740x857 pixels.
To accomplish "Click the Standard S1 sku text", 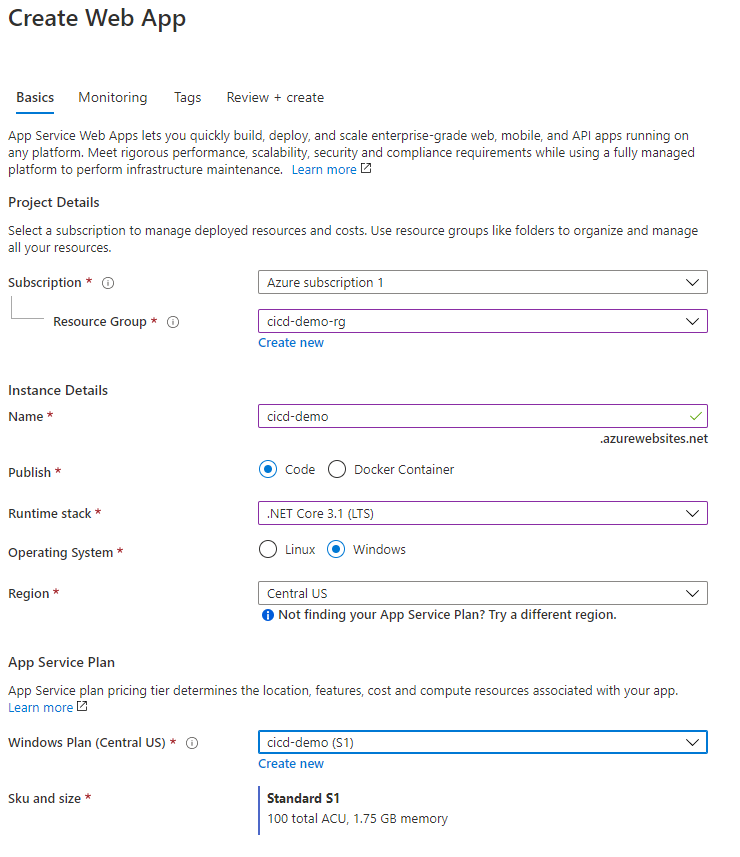I will 303,799.
